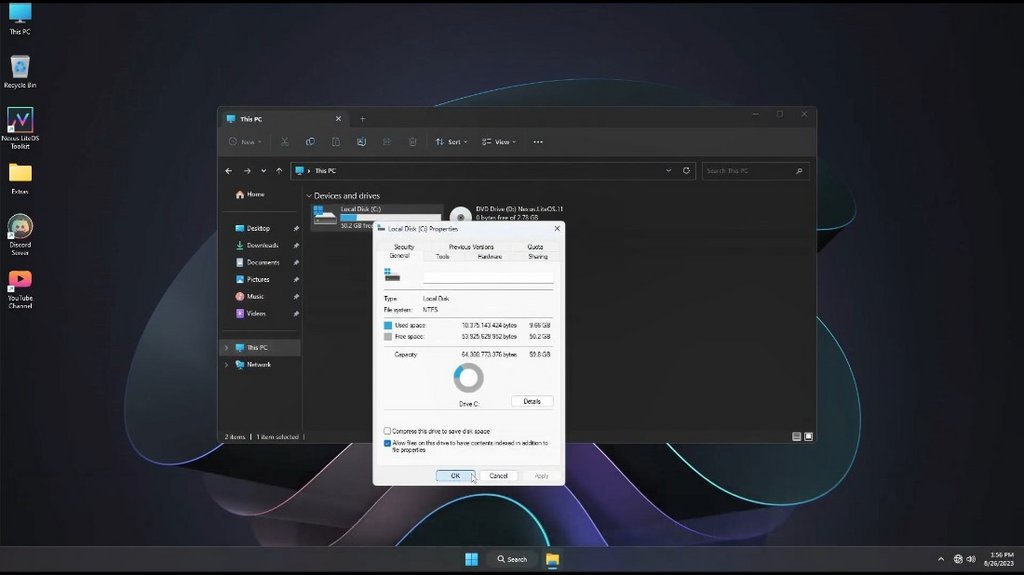Image resolution: width=1024 pixels, height=575 pixels.
Task: Click the Delete icon in Explorer toolbar
Action: pyautogui.click(x=412, y=142)
